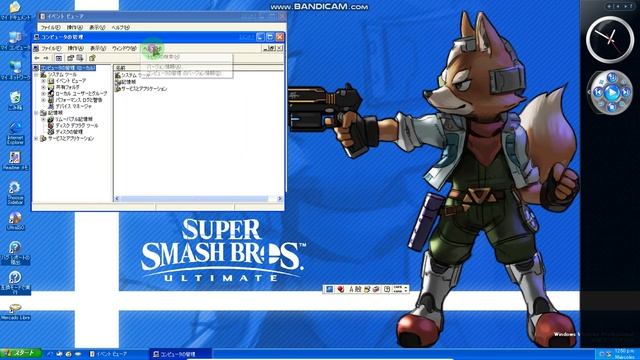Expand ローカル ユーザーとグループ tree node
Screen dimensions: 640x360
click(43, 93)
